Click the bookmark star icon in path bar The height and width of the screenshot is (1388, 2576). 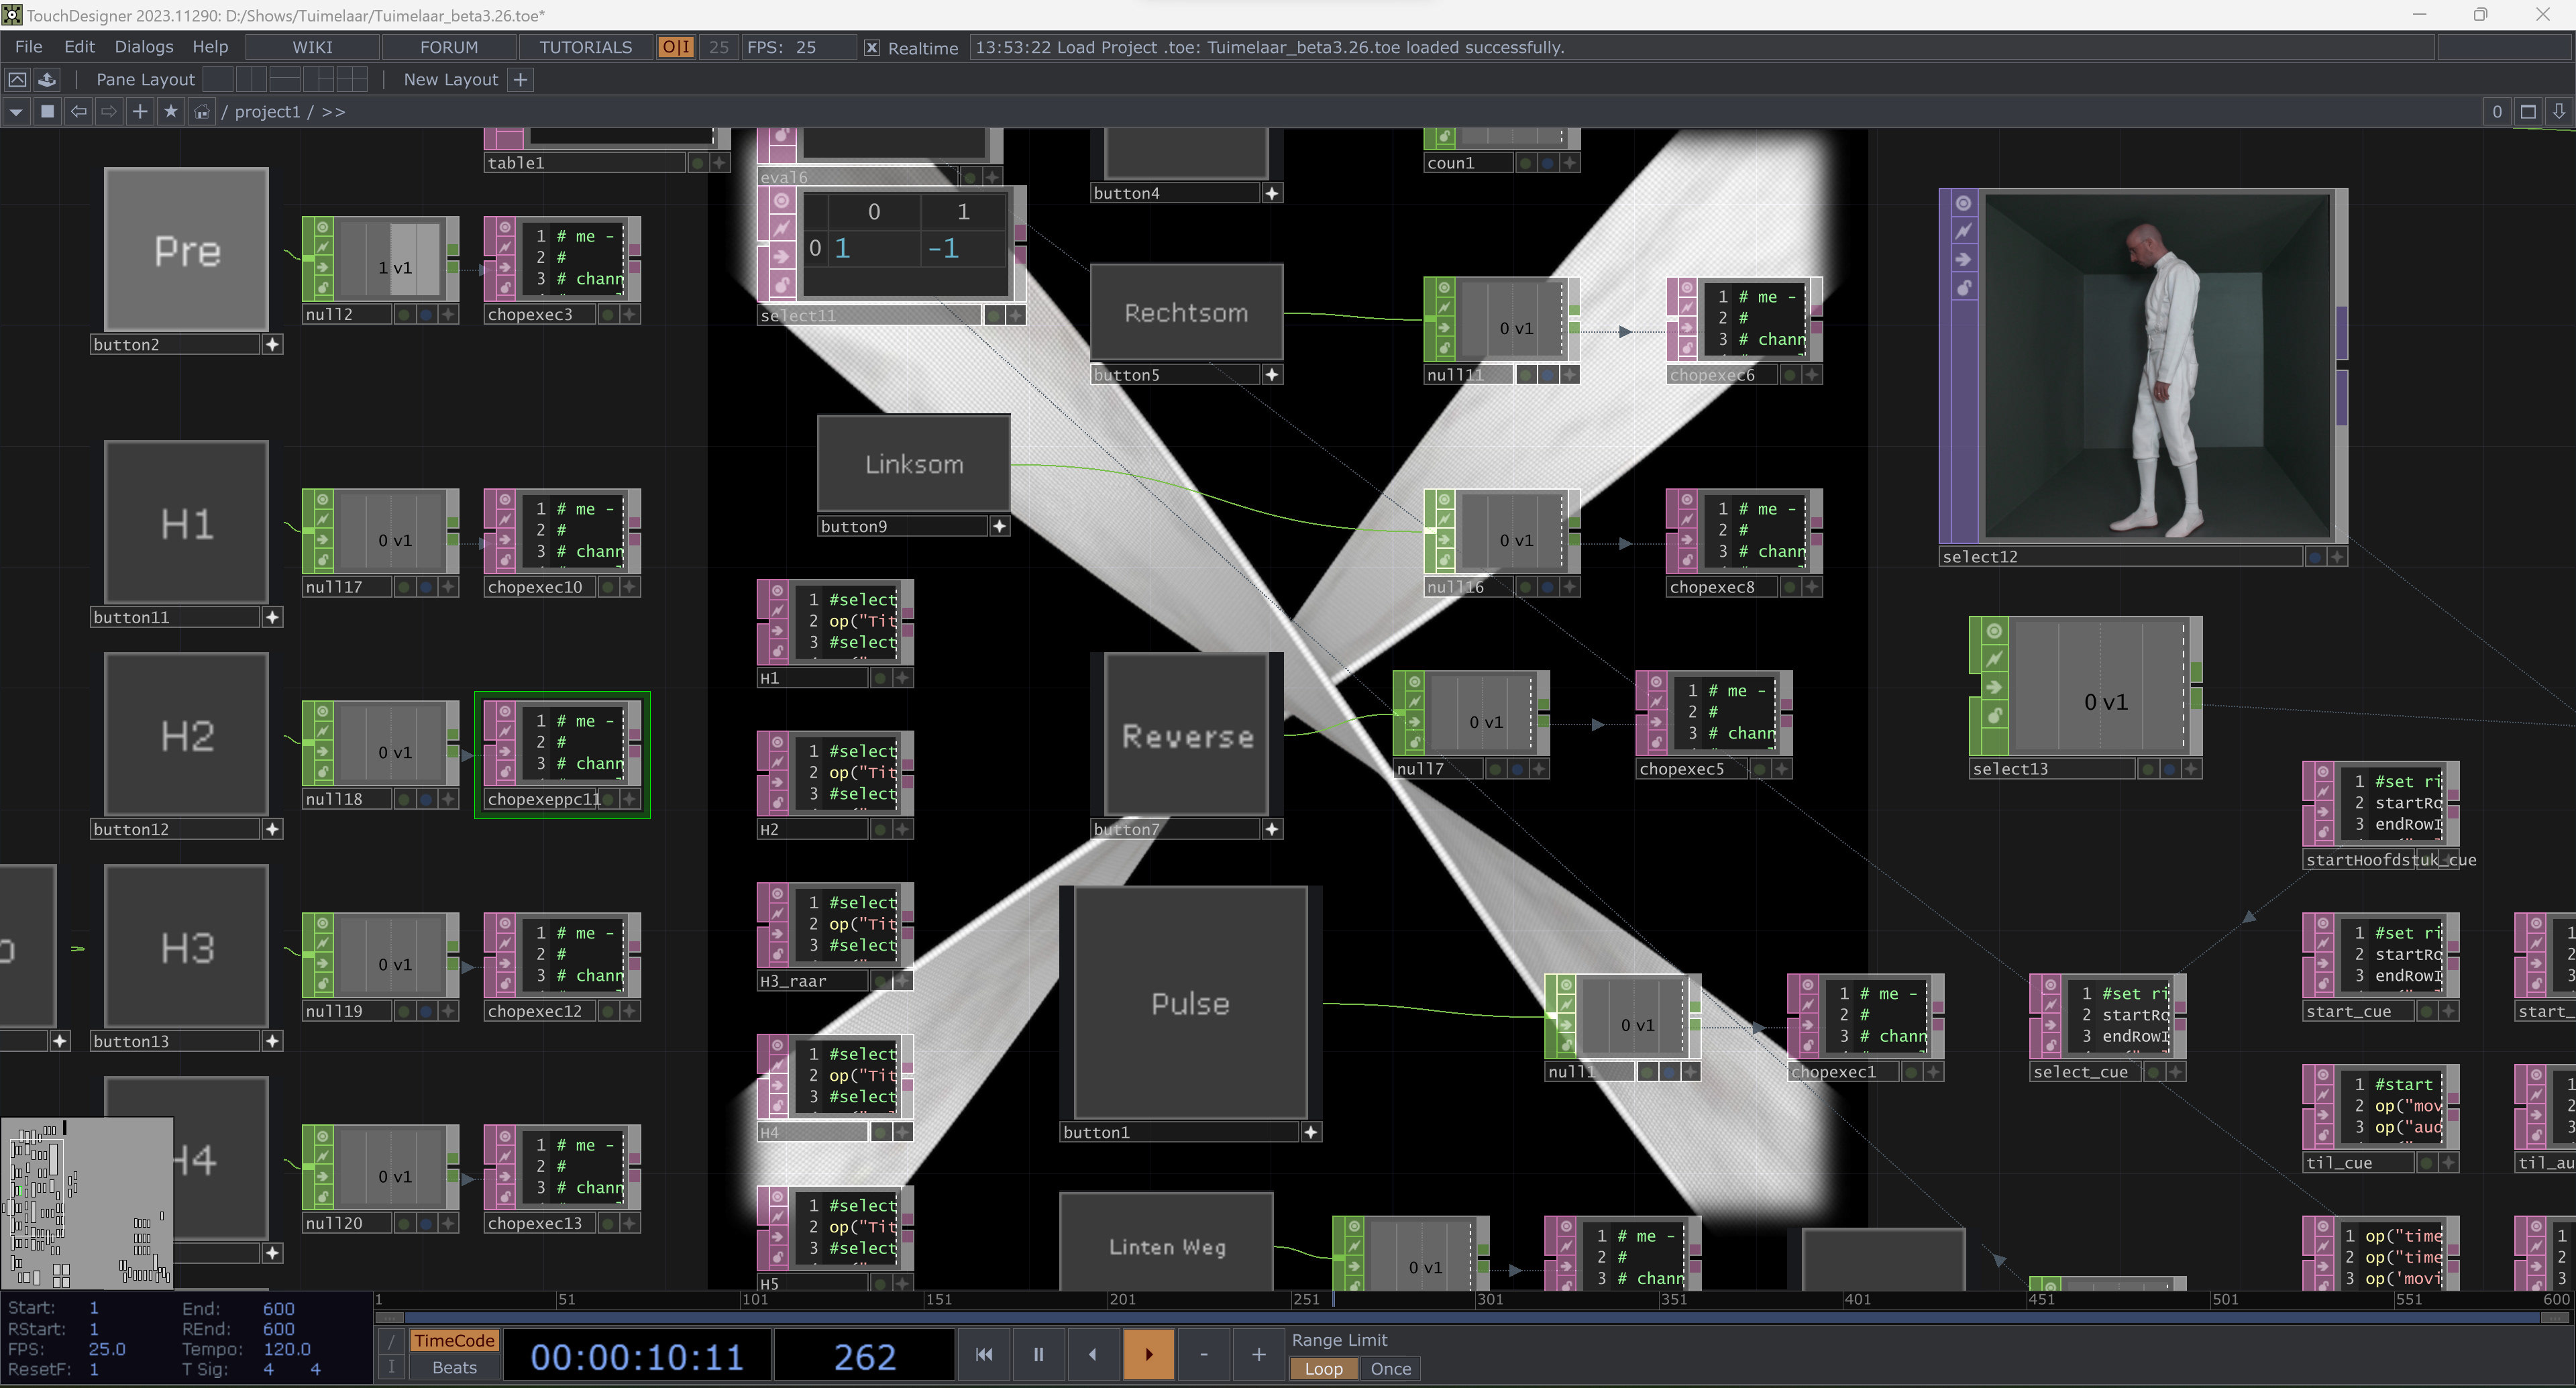point(171,112)
